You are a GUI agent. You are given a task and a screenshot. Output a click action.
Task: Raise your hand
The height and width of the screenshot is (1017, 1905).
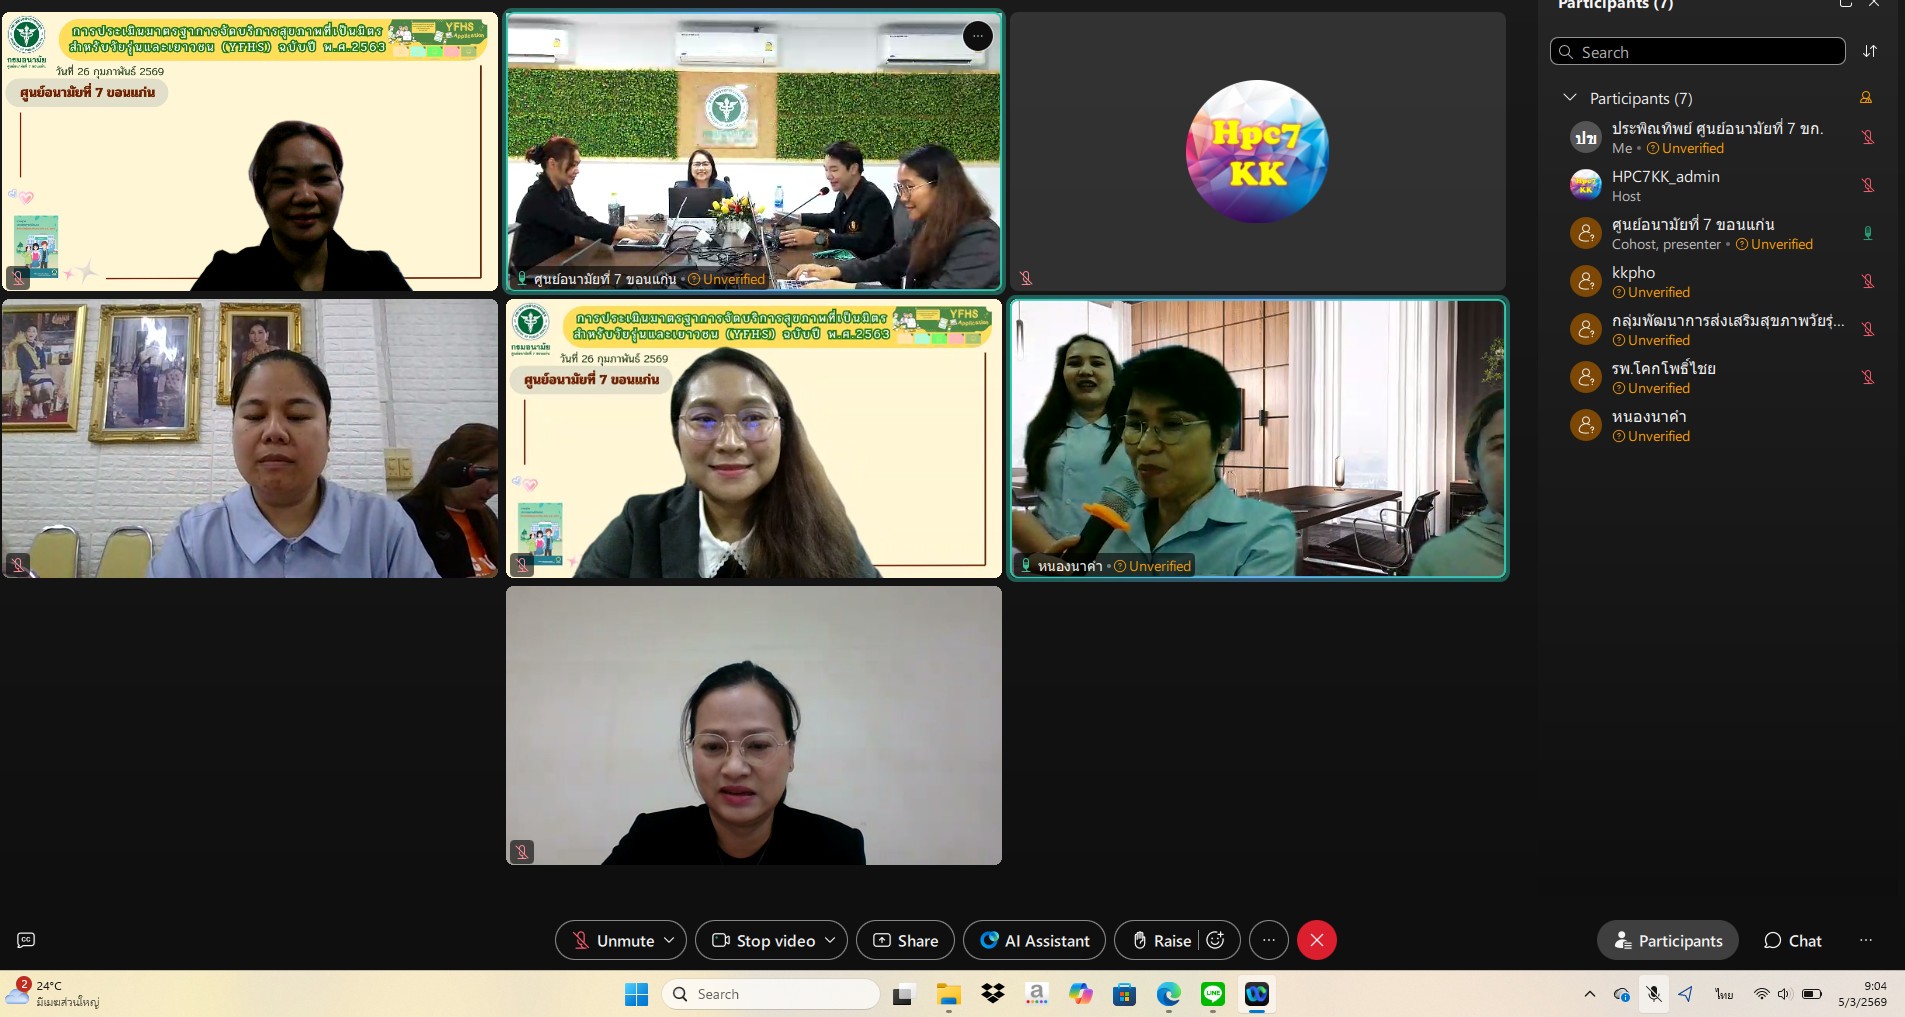coord(1160,940)
